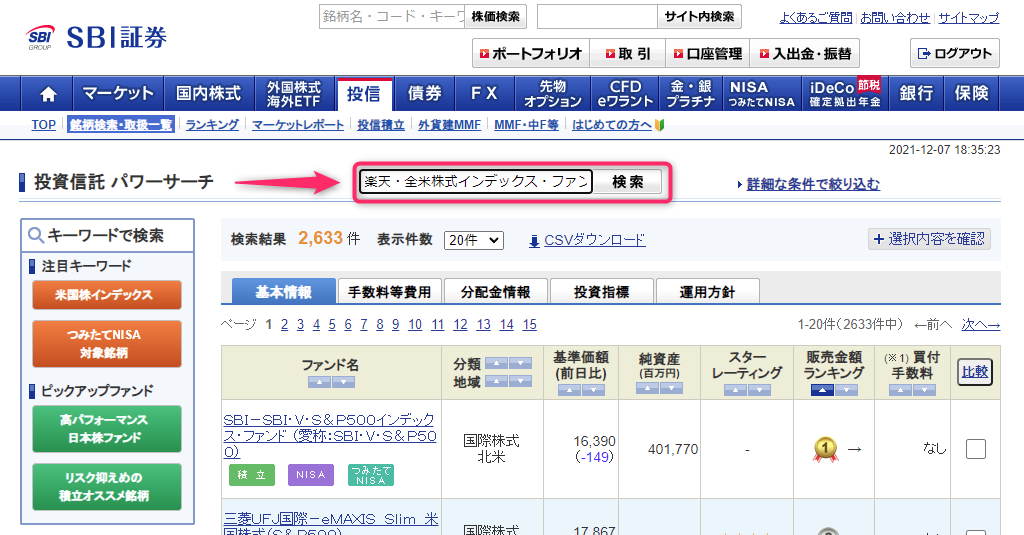The width and height of the screenshot is (1024, 535).
Task: Click the purple NISA badge
Action: coord(311,475)
